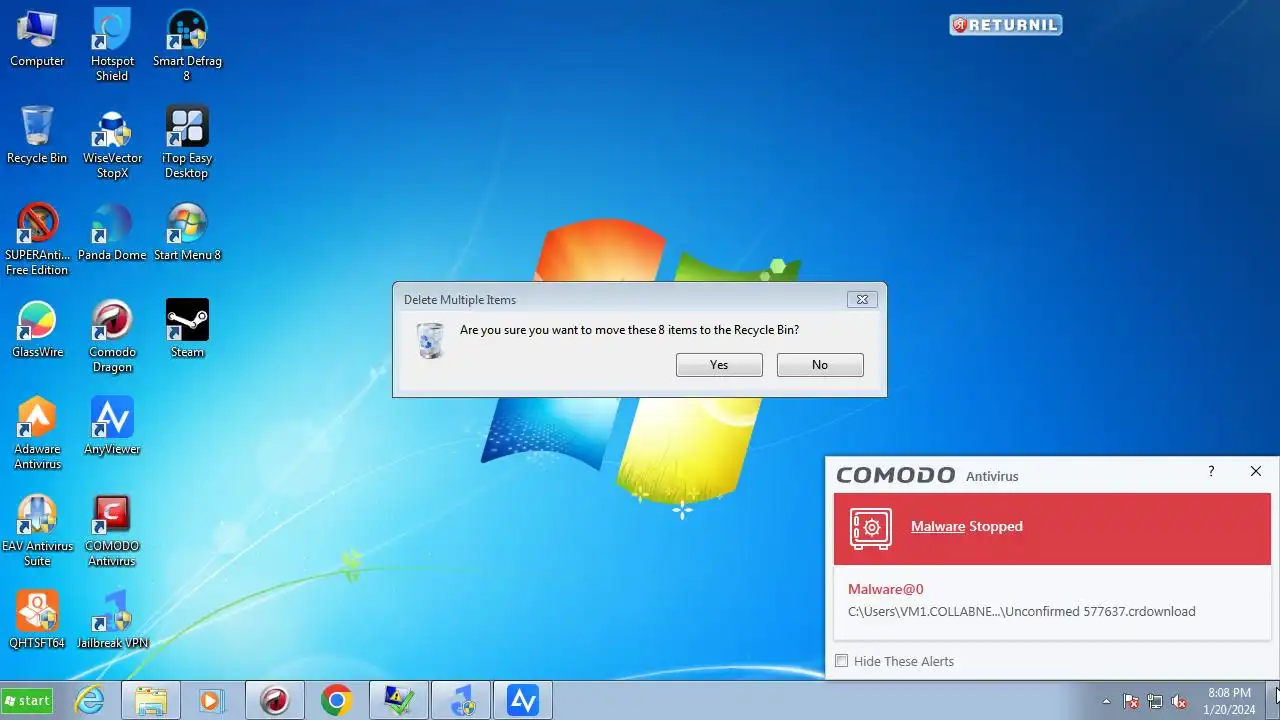The width and height of the screenshot is (1280, 720).
Task: Click the Malware@0 detection name
Action: click(886, 589)
